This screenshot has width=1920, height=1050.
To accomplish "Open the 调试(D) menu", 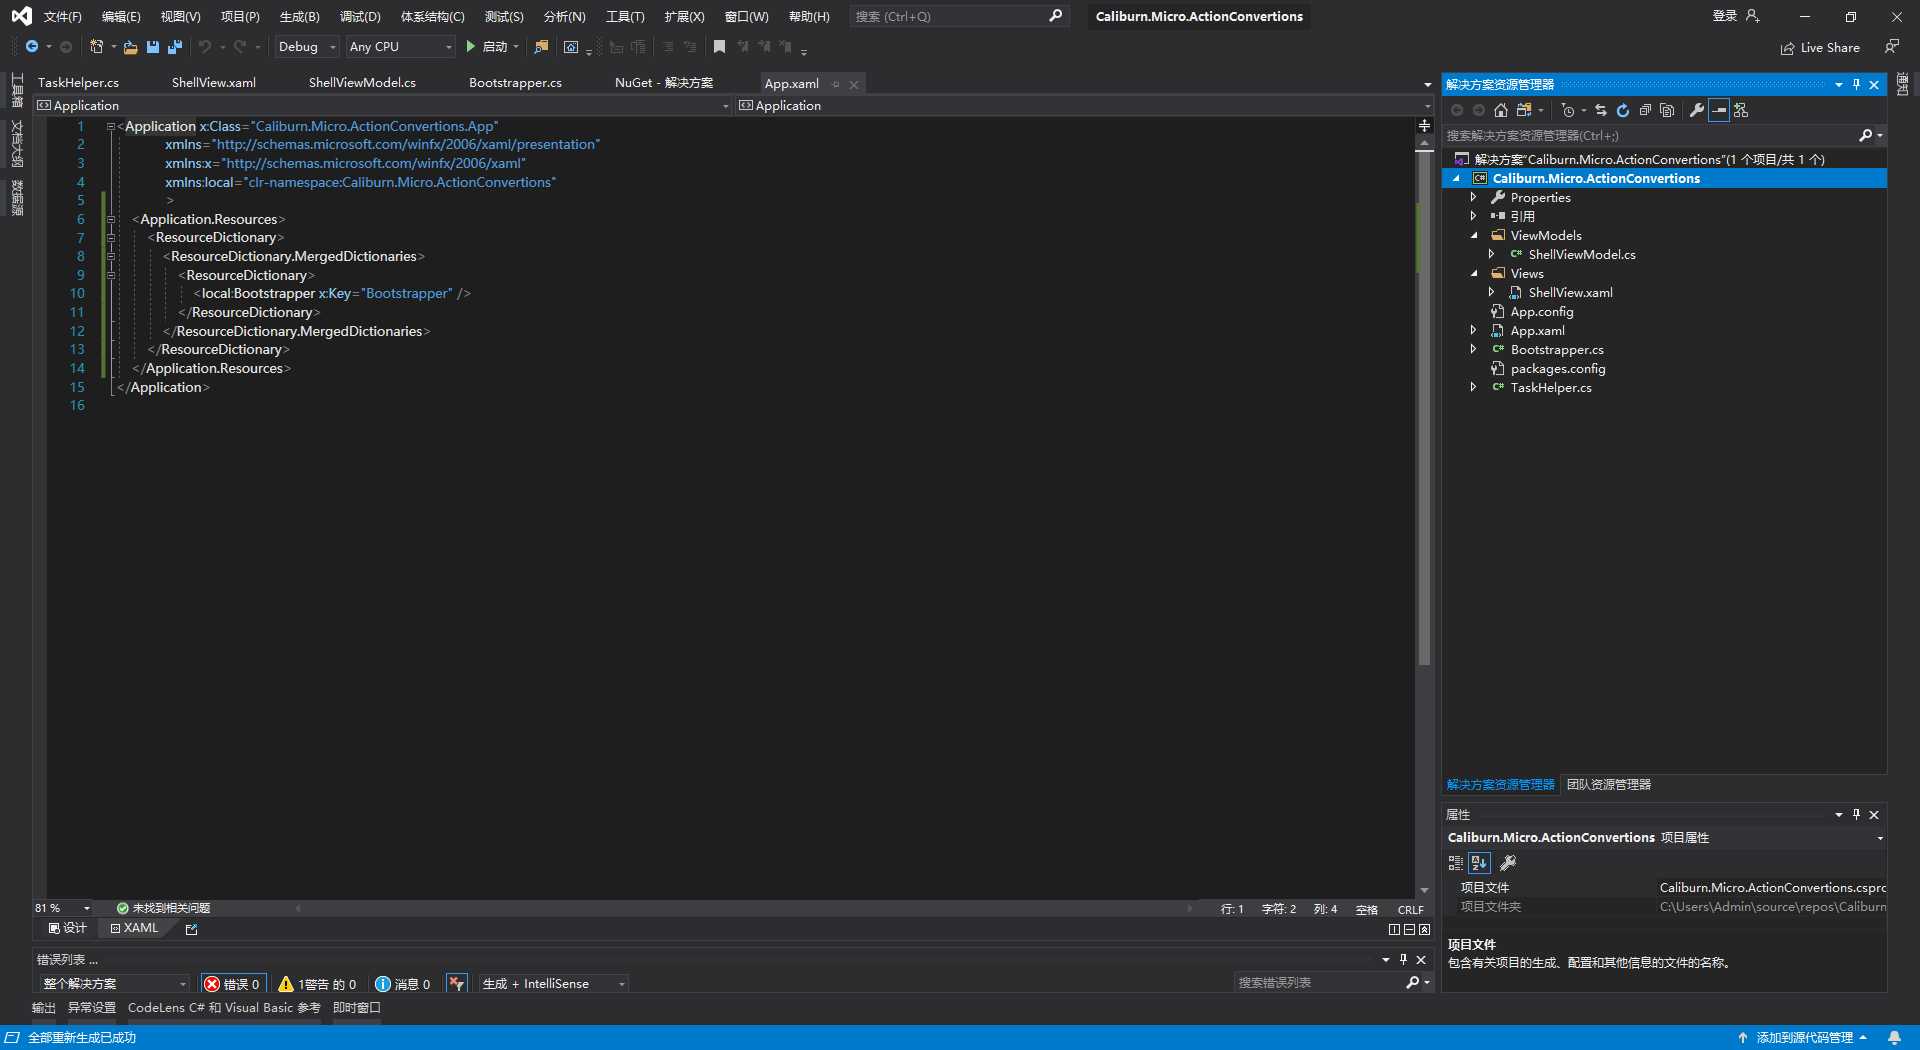I will (x=360, y=17).
